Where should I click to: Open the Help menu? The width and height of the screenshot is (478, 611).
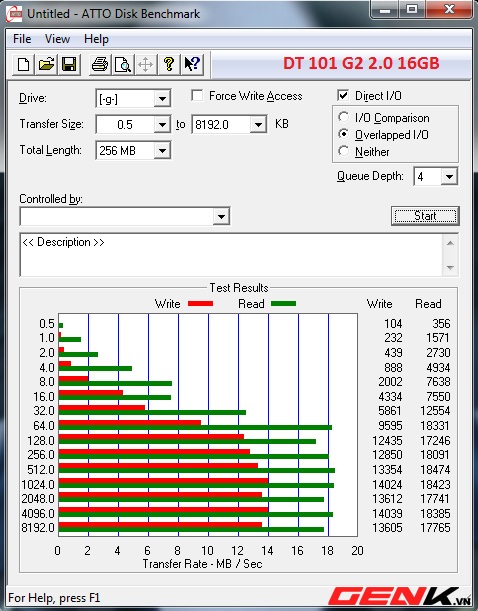pyautogui.click(x=96, y=39)
